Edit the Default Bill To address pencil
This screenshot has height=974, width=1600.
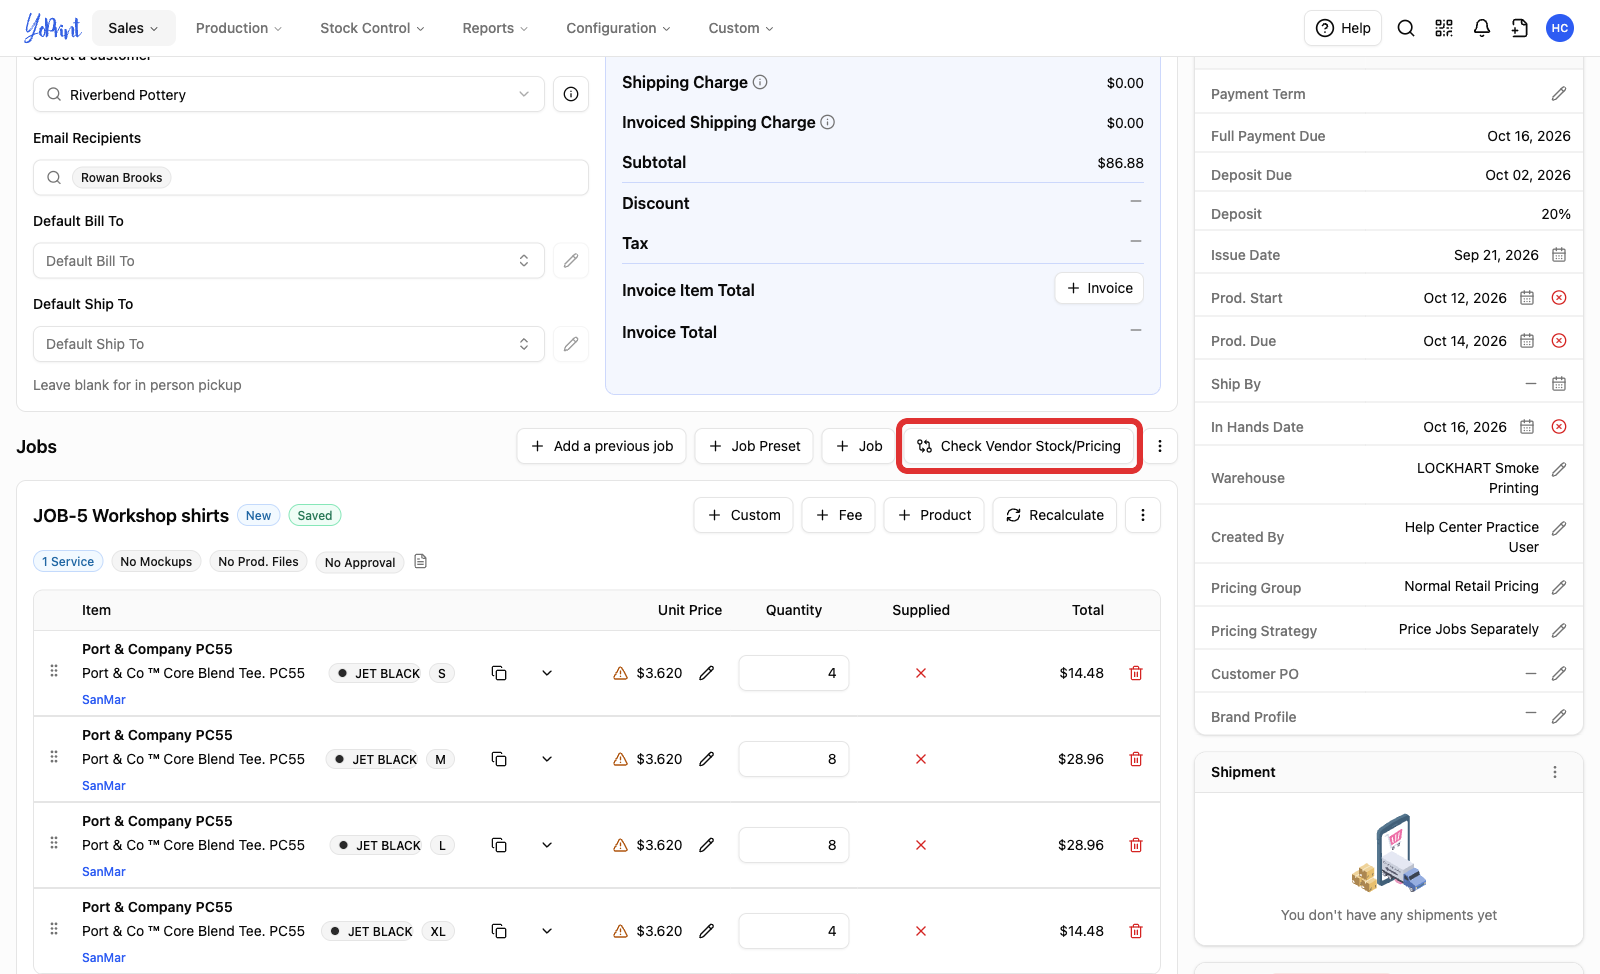point(571,261)
